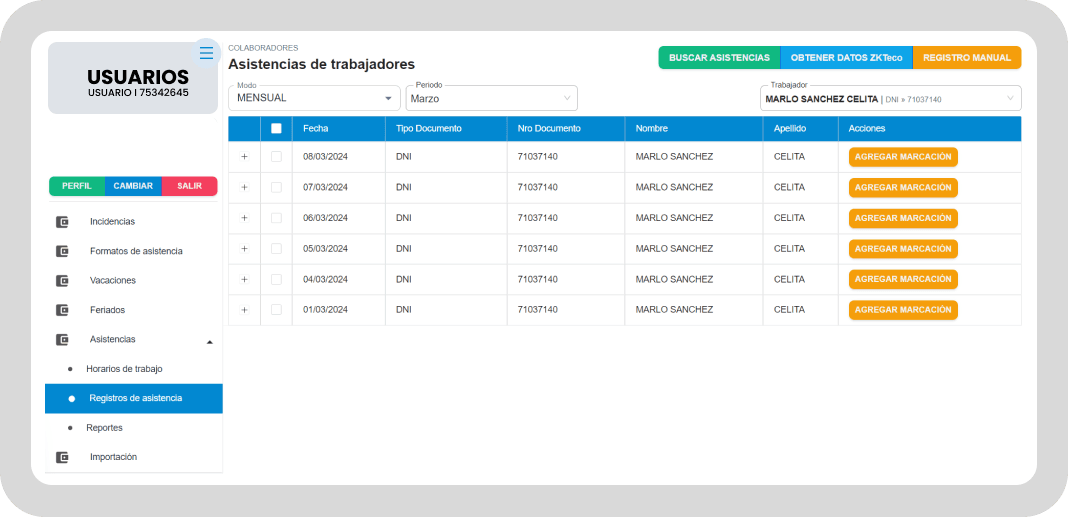Open Formatos de asistencia menu item

pos(136,251)
